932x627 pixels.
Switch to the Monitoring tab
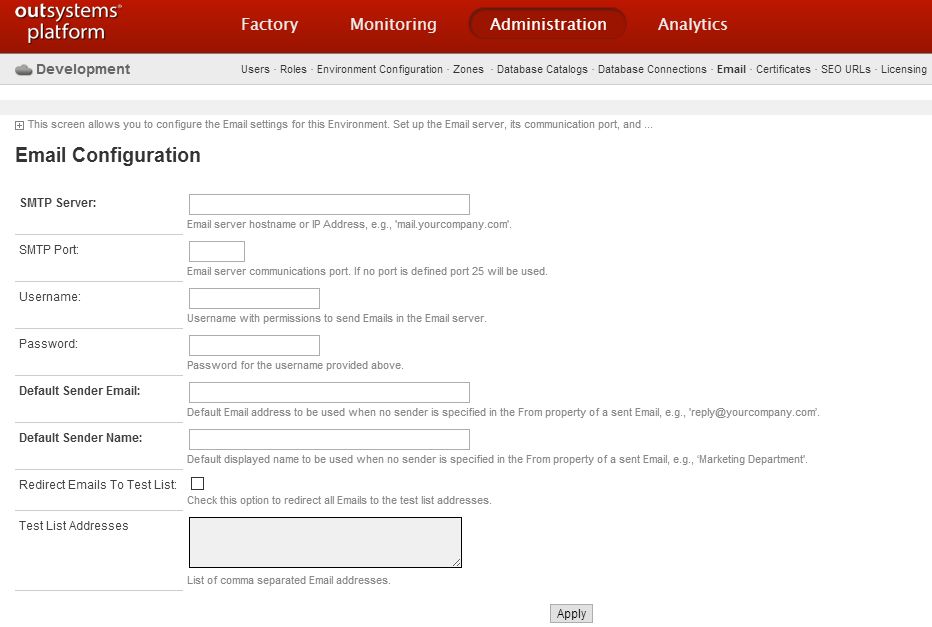393,24
